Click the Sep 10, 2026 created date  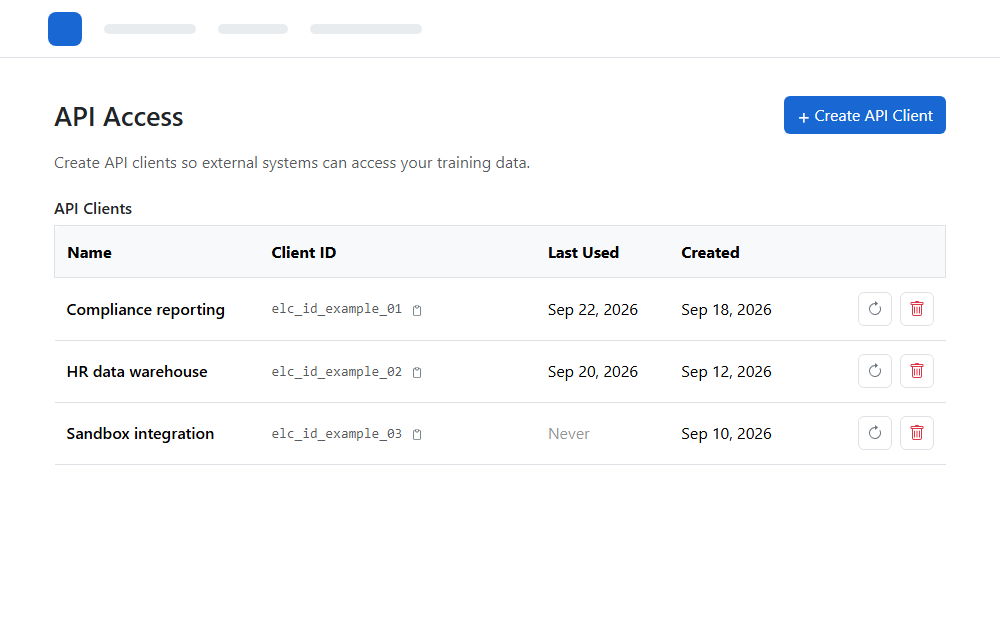coord(726,433)
